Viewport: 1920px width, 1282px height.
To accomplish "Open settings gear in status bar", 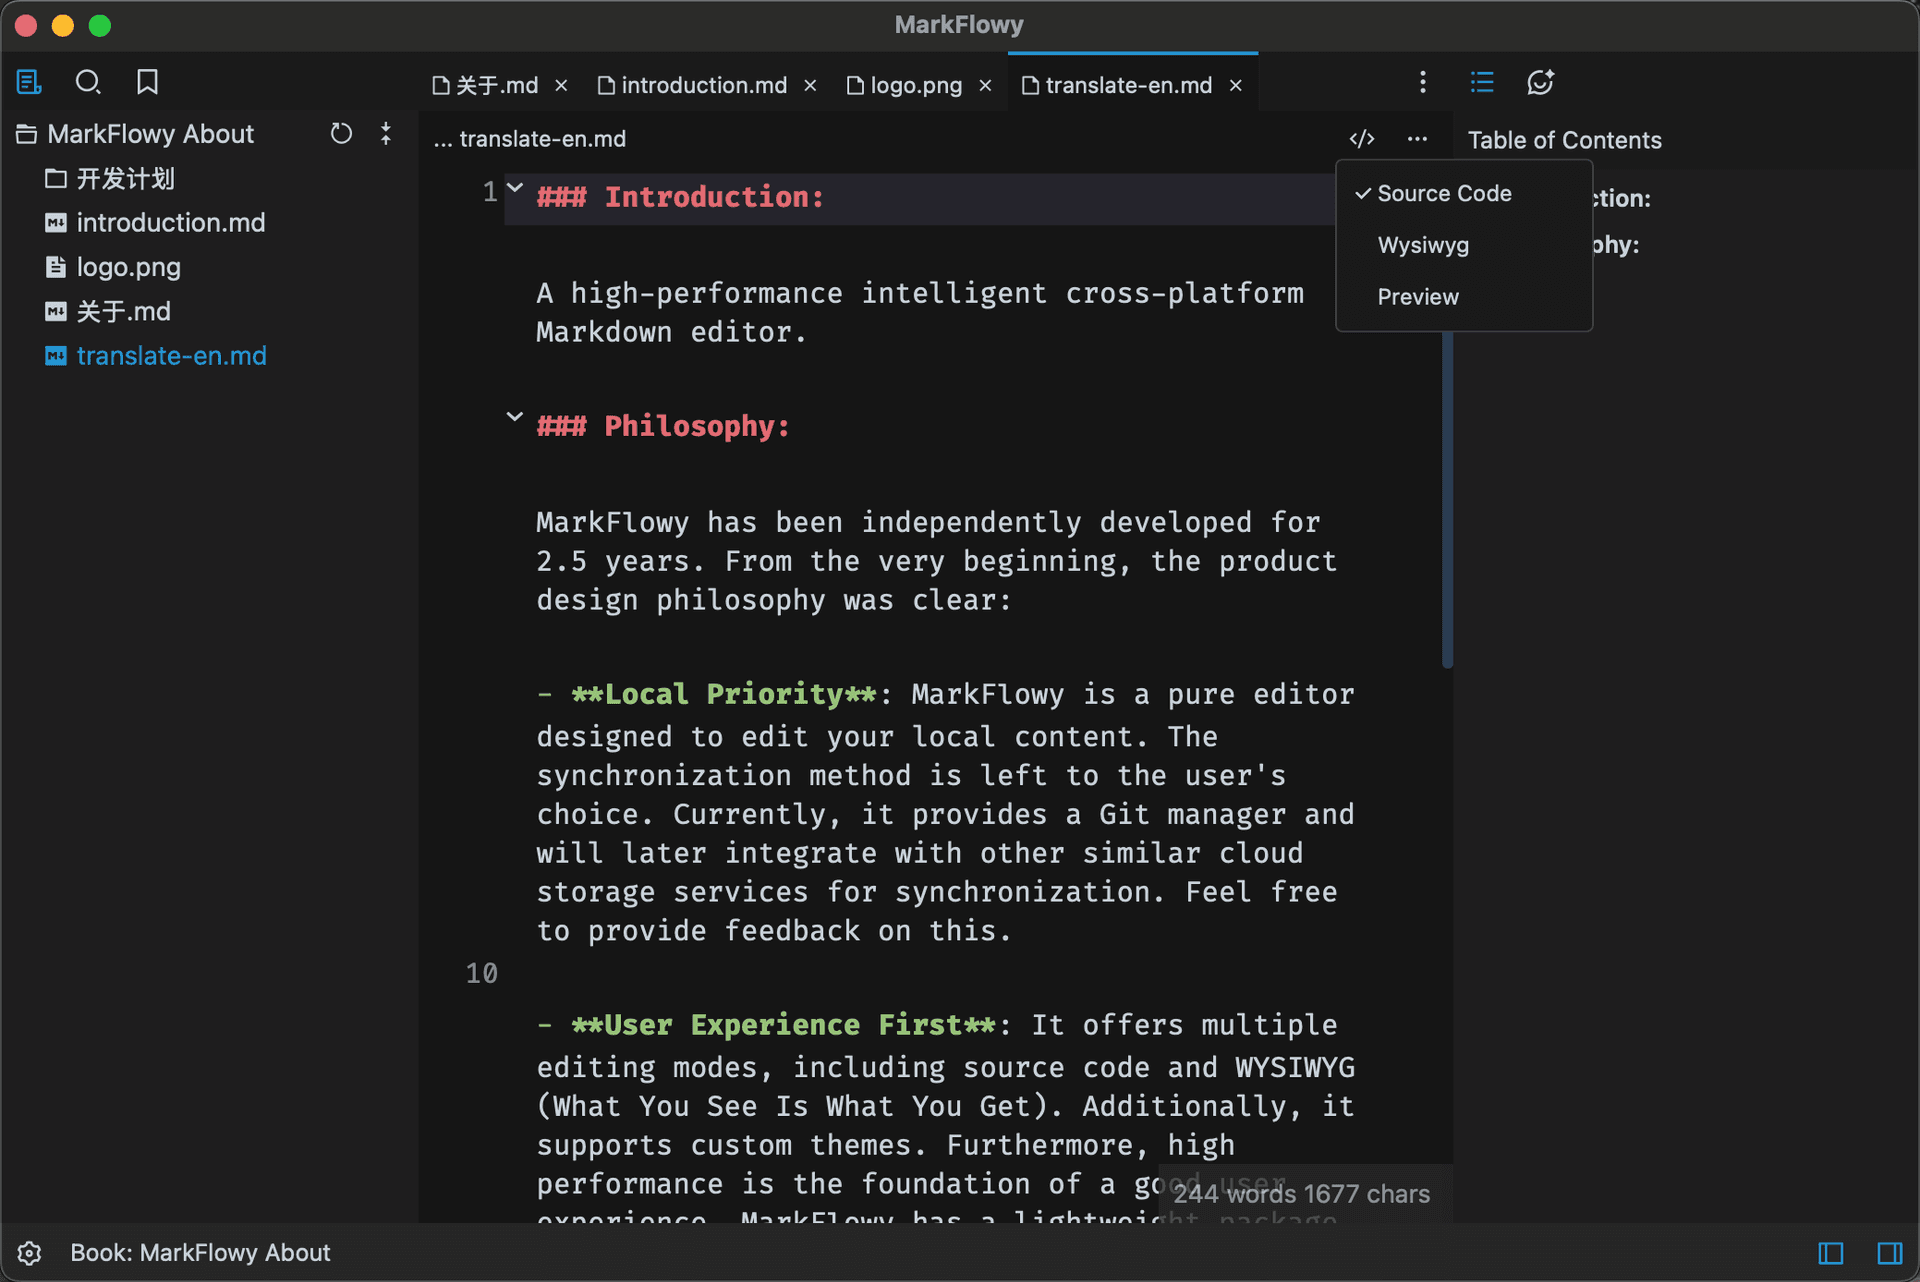I will click(29, 1253).
